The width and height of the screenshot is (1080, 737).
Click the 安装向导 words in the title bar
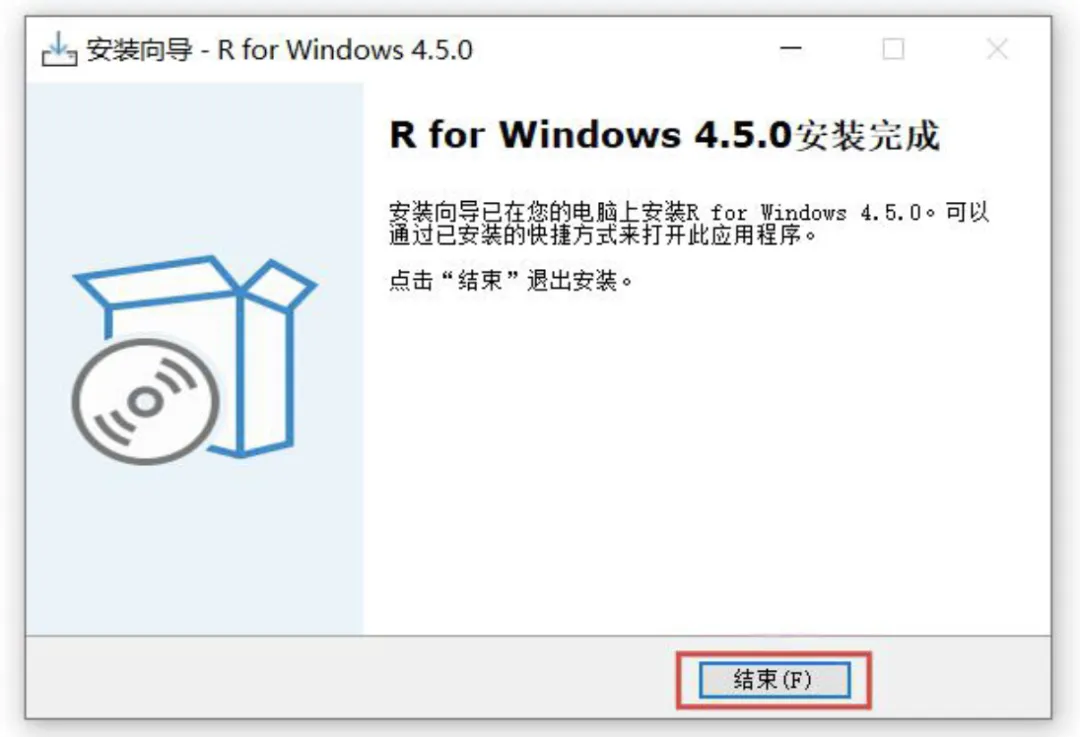point(139,50)
